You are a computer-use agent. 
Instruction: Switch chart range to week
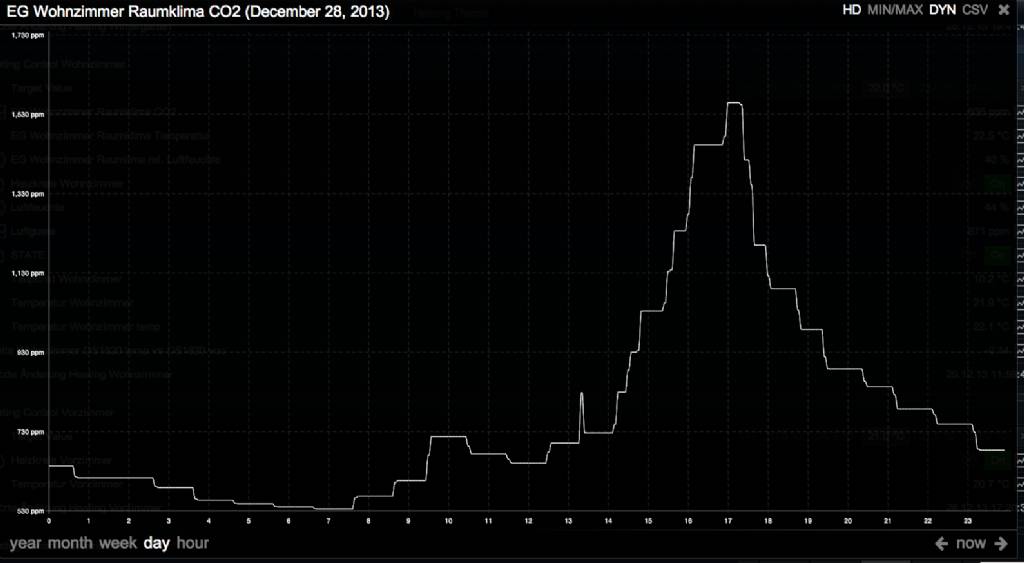pos(118,544)
